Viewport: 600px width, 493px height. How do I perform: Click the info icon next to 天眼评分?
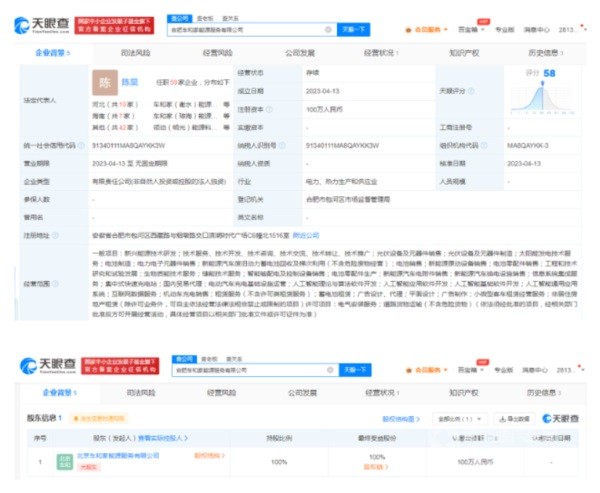click(x=471, y=91)
